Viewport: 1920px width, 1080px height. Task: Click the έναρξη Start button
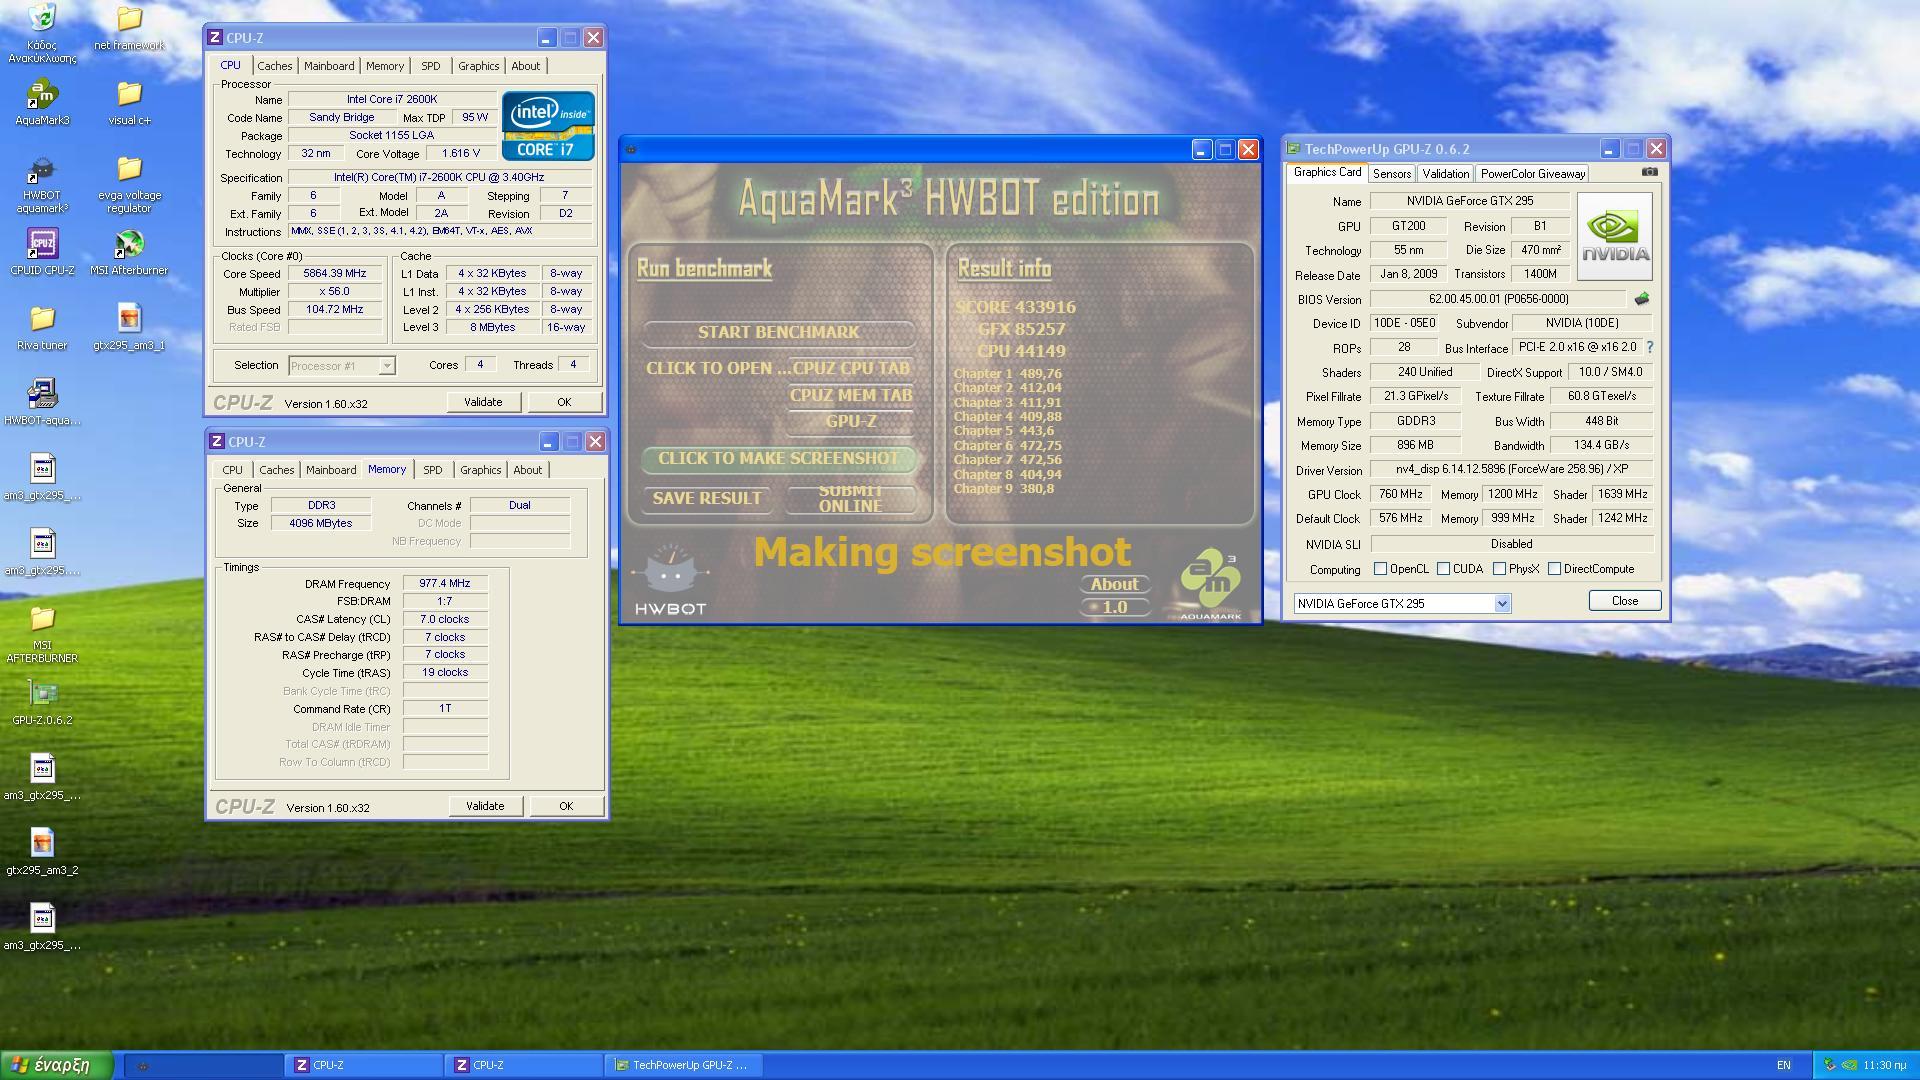click(56, 1065)
